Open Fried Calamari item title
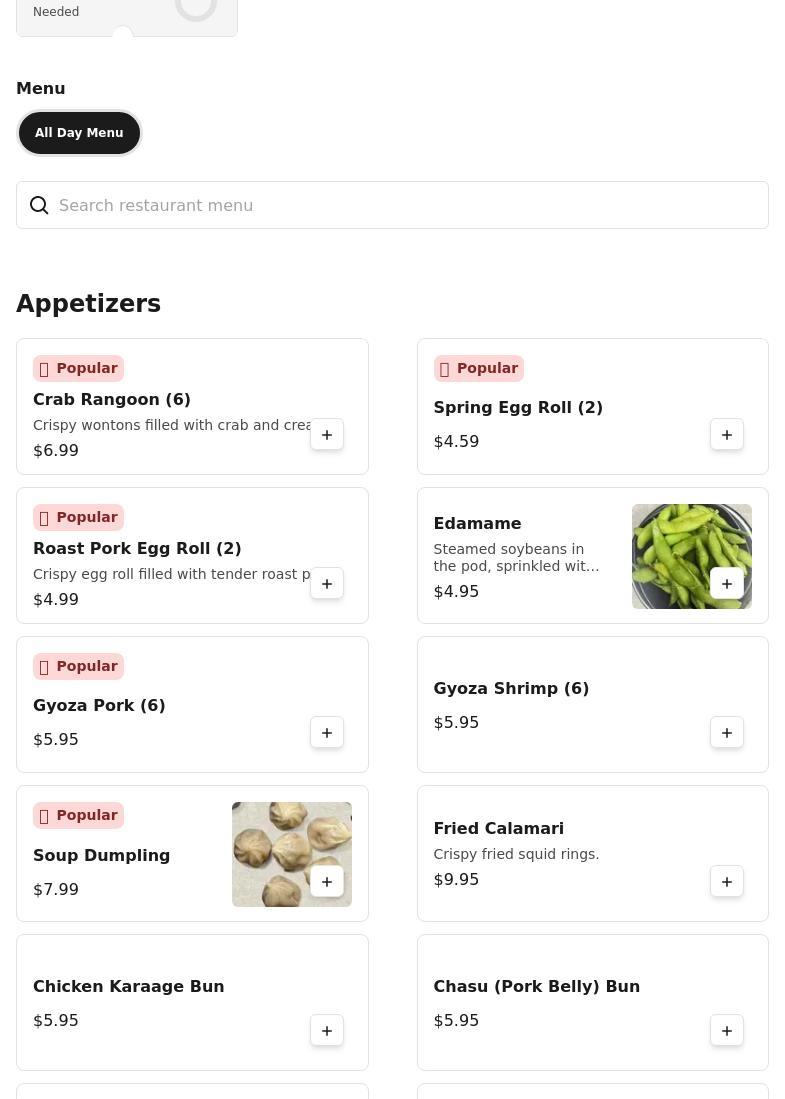The image size is (785, 1099). pyautogui.click(x=498, y=828)
